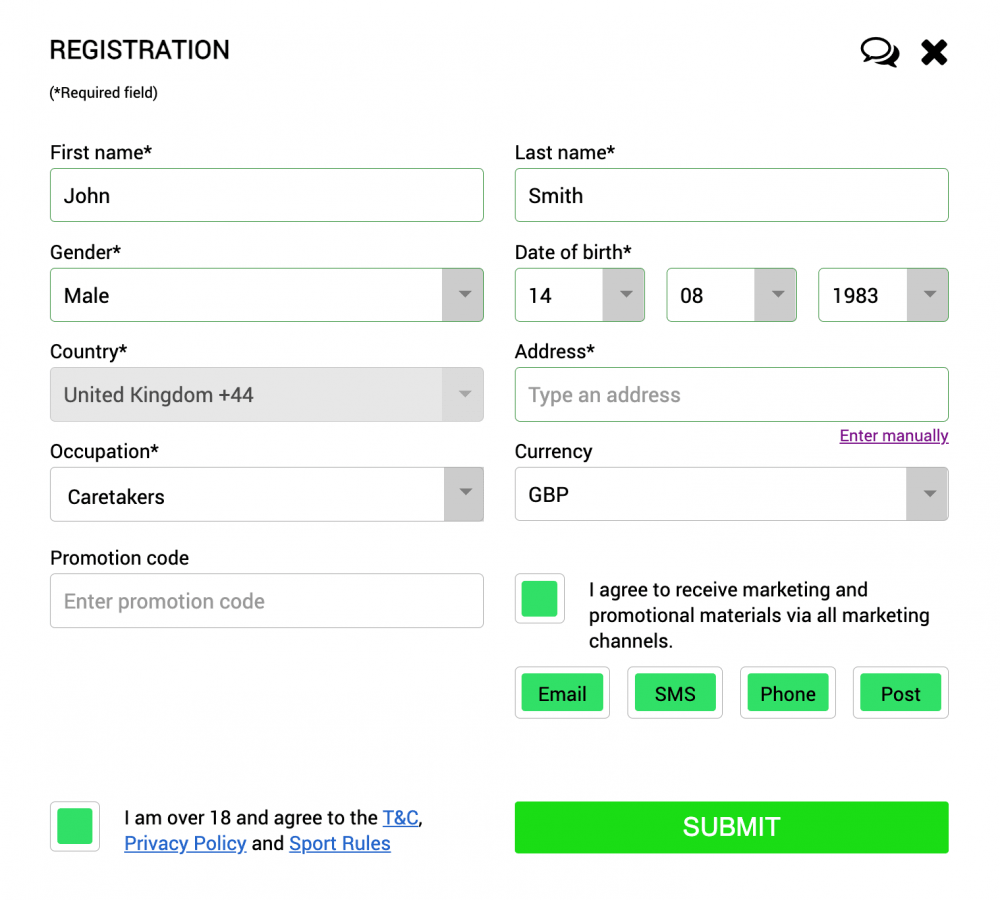Tick the over 18 agreement checkbox
The image size is (1000, 900).
pyautogui.click(x=75, y=826)
